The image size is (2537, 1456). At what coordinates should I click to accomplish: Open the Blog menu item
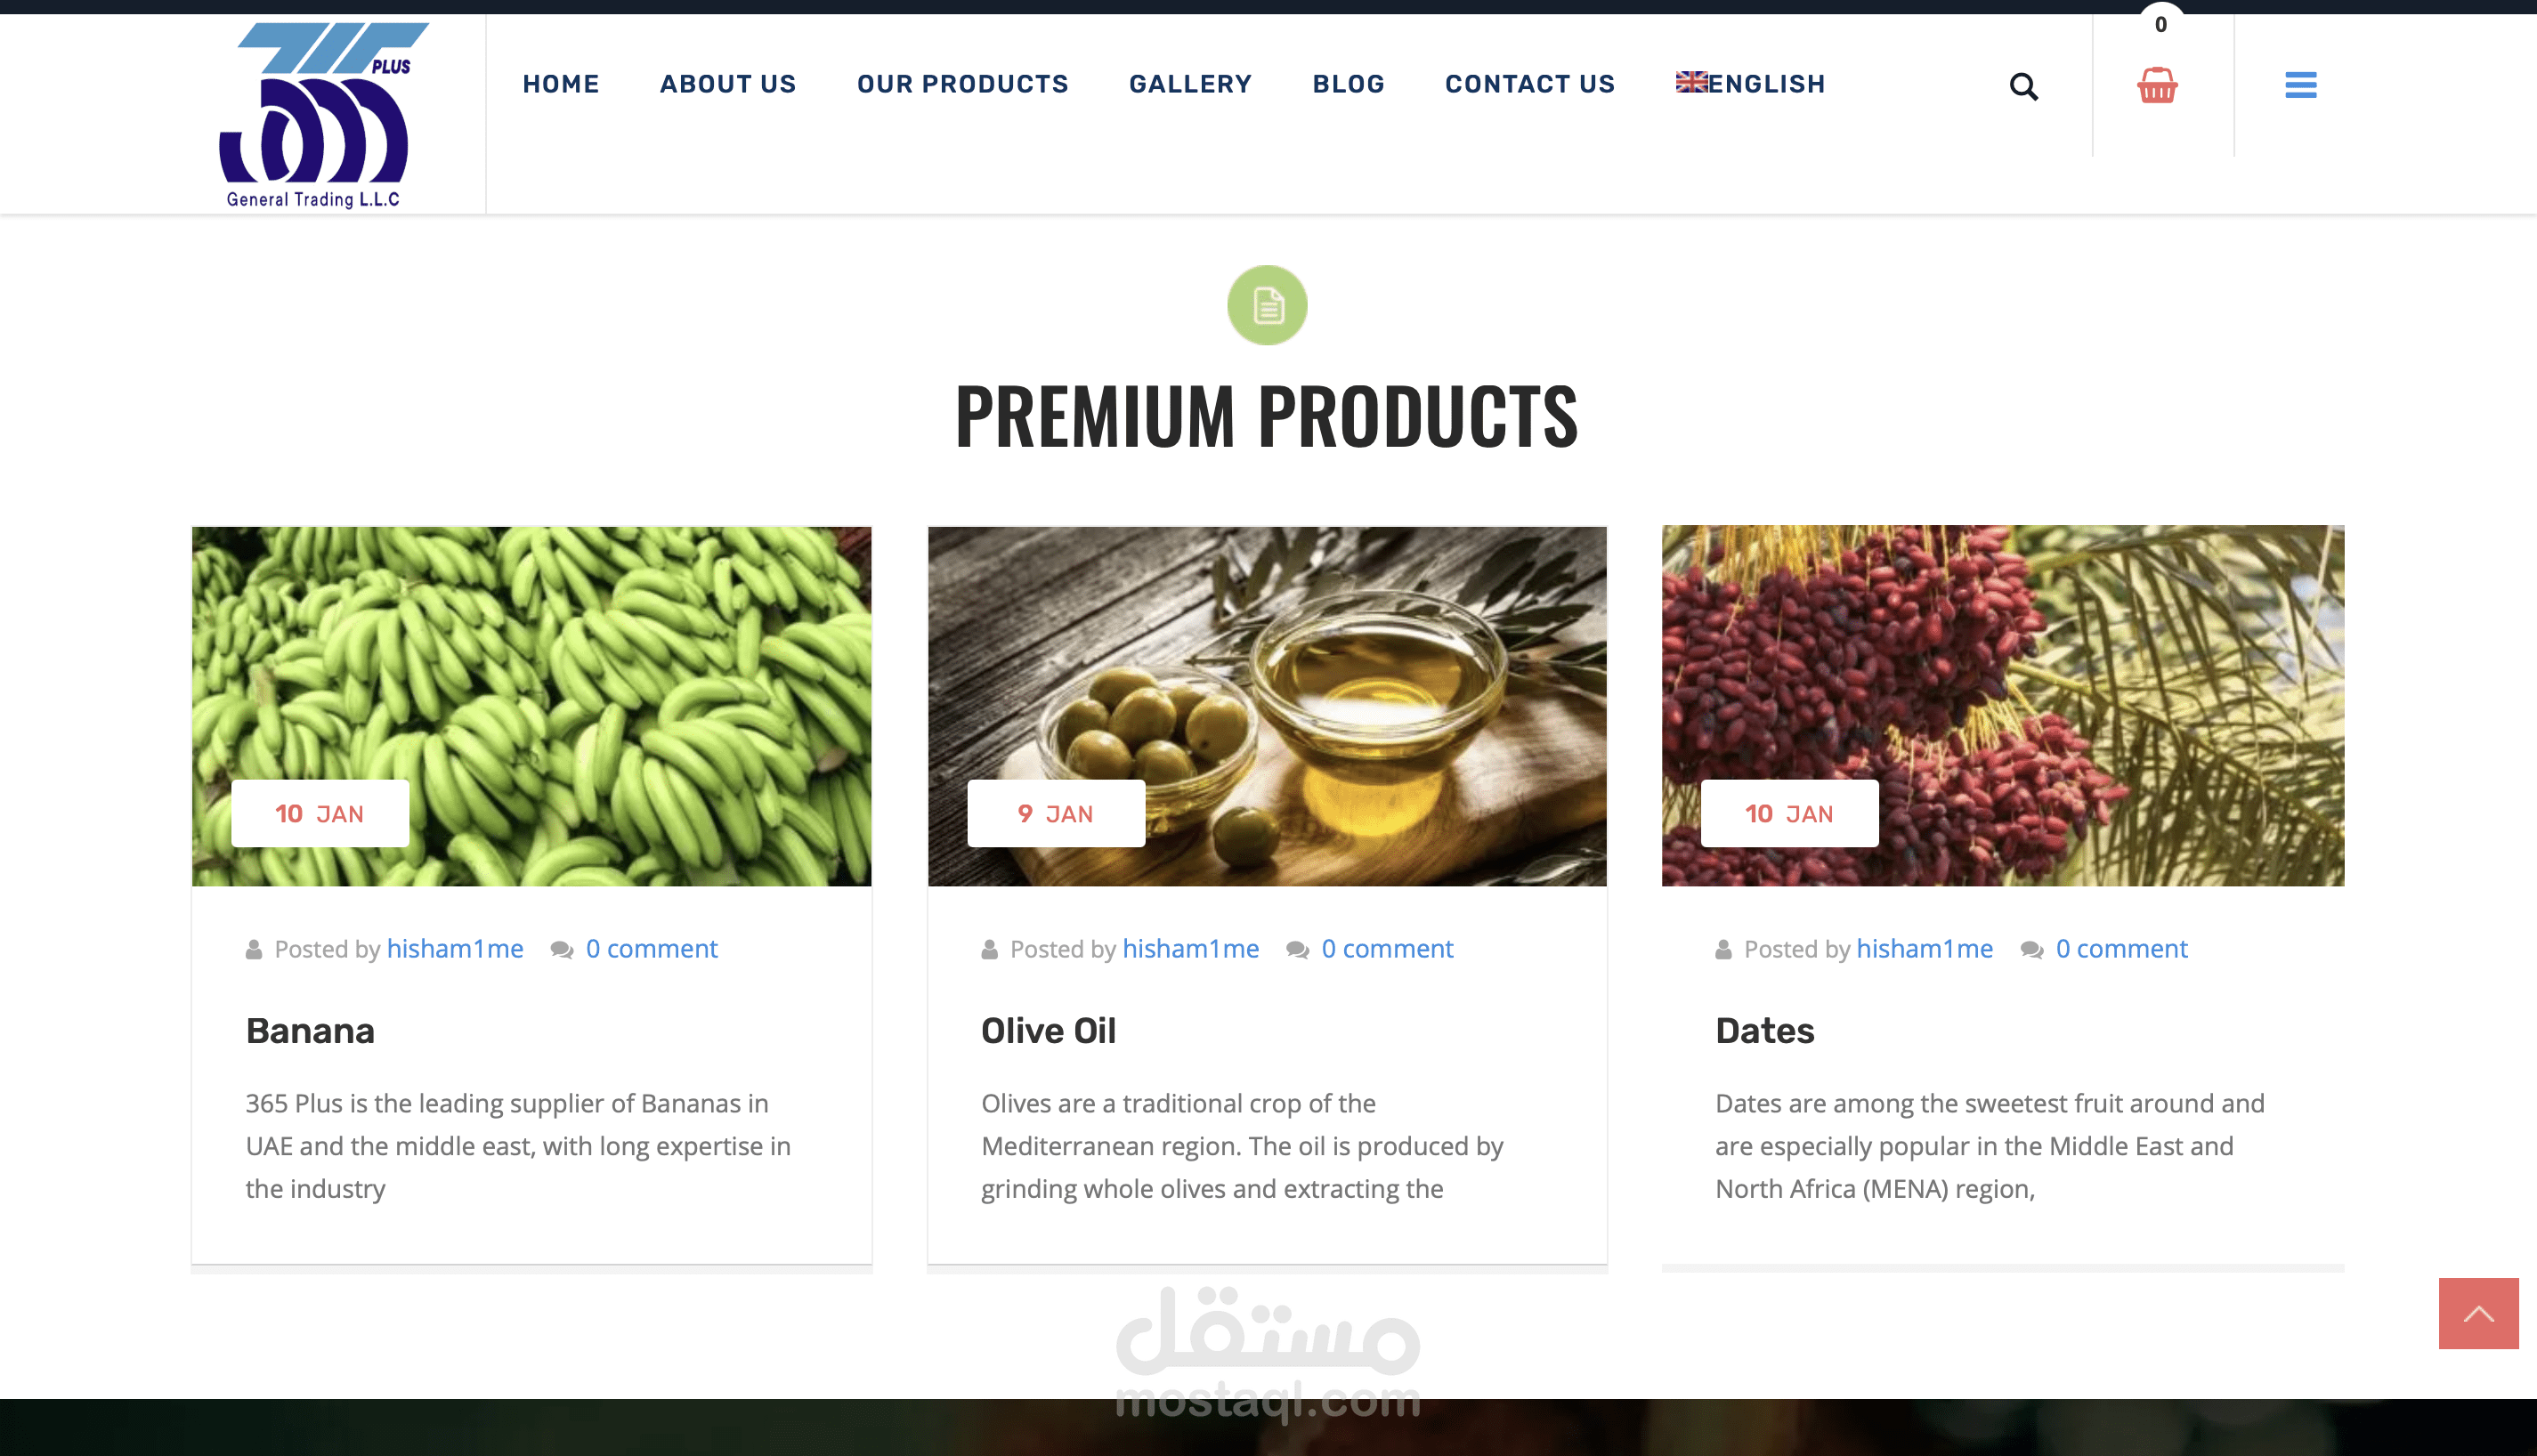tap(1348, 84)
